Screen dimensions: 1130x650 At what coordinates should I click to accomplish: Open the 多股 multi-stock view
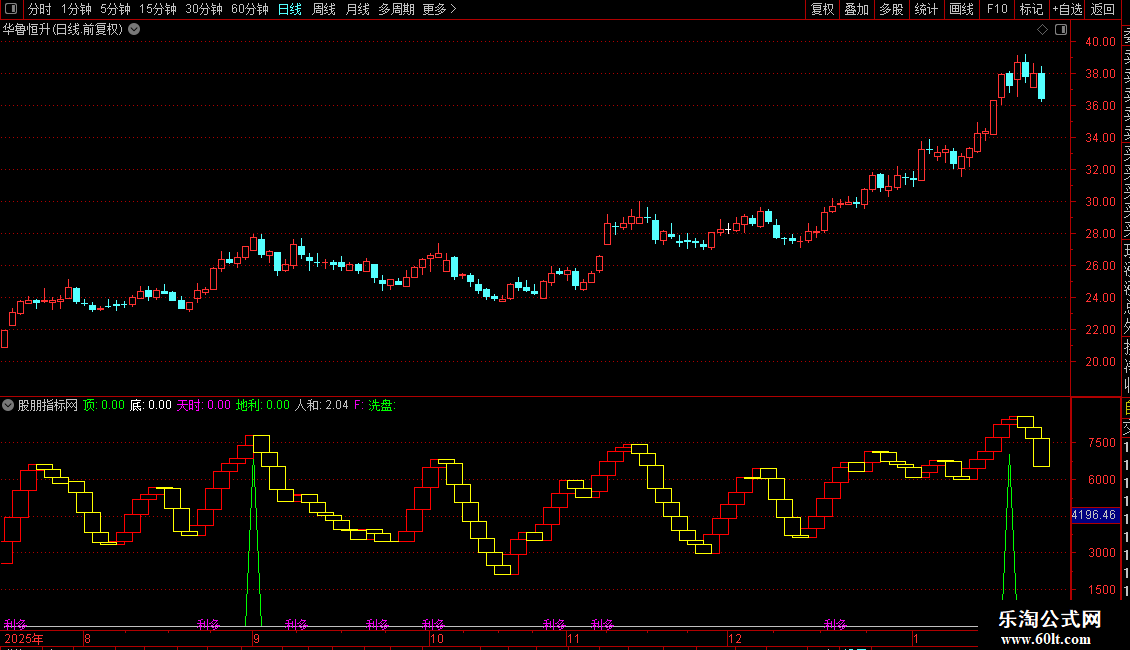coord(891,9)
